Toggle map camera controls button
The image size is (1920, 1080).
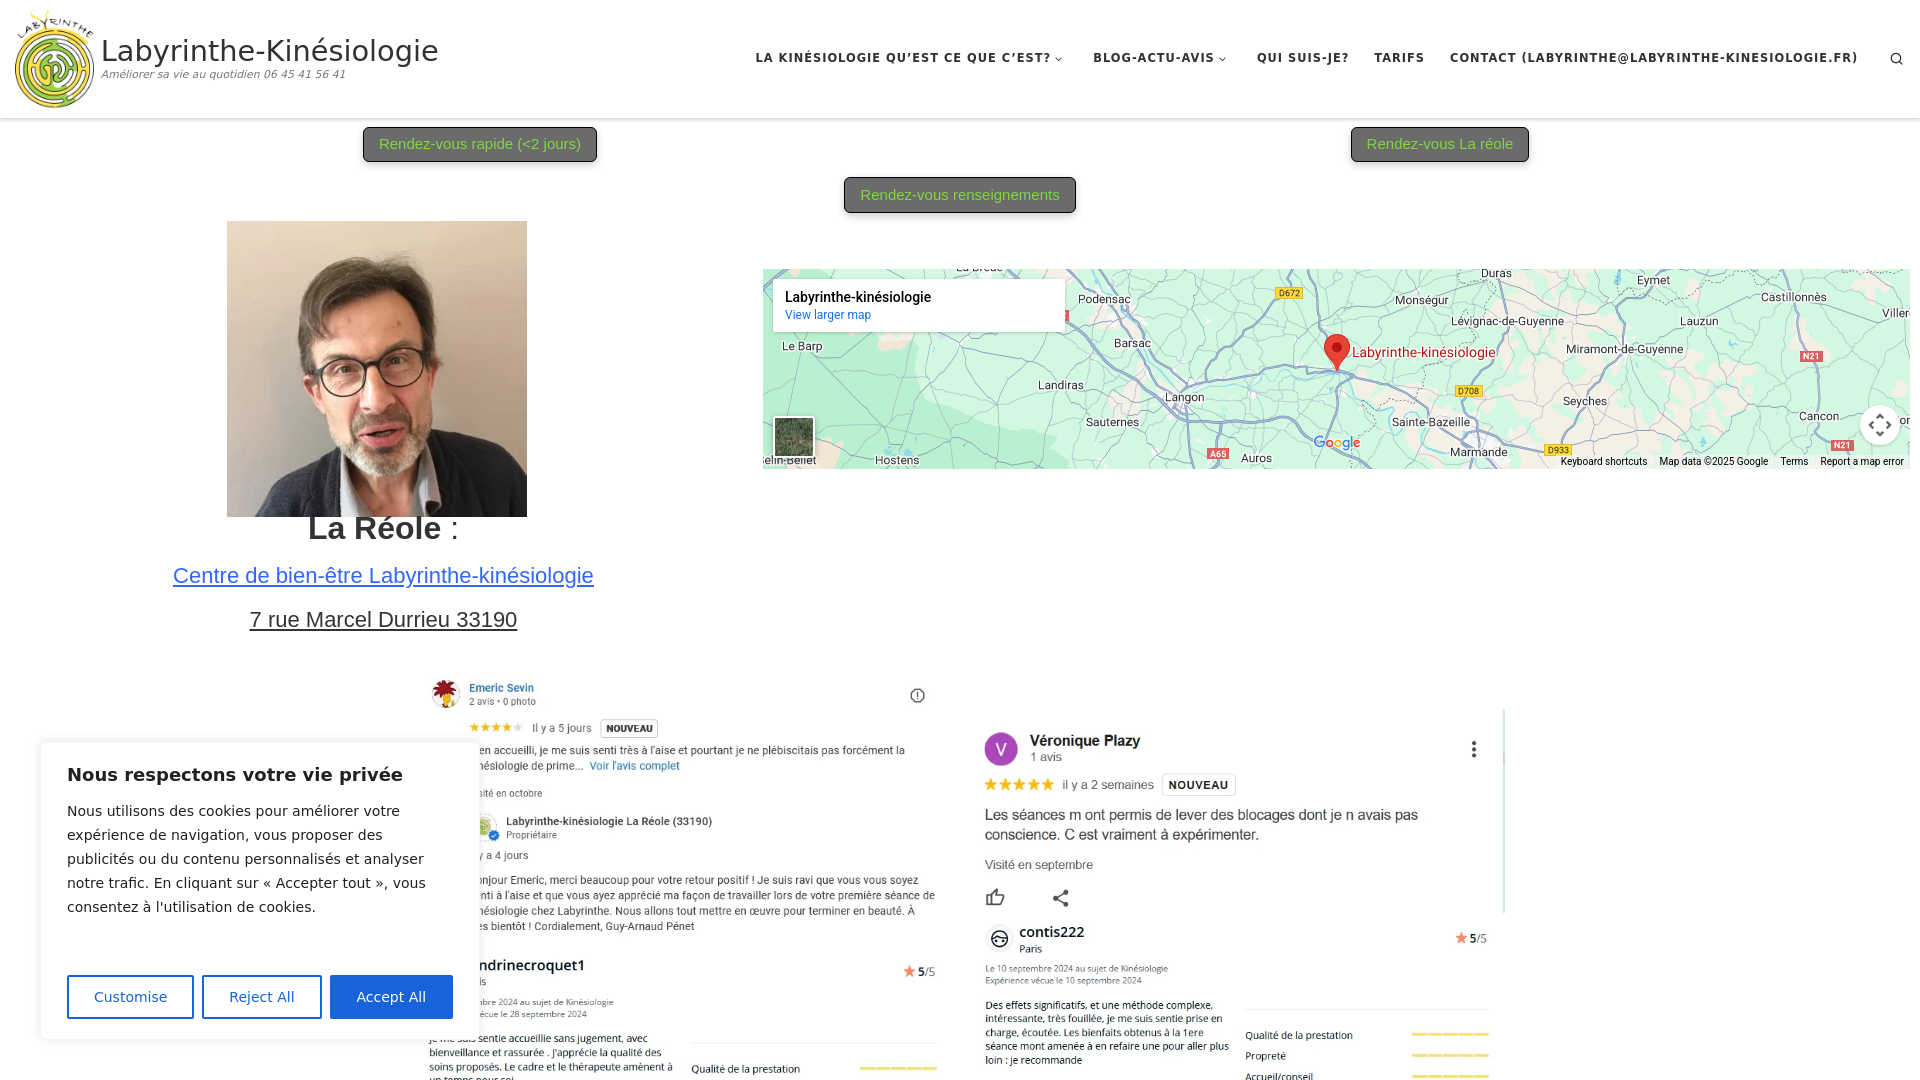coord(1879,425)
